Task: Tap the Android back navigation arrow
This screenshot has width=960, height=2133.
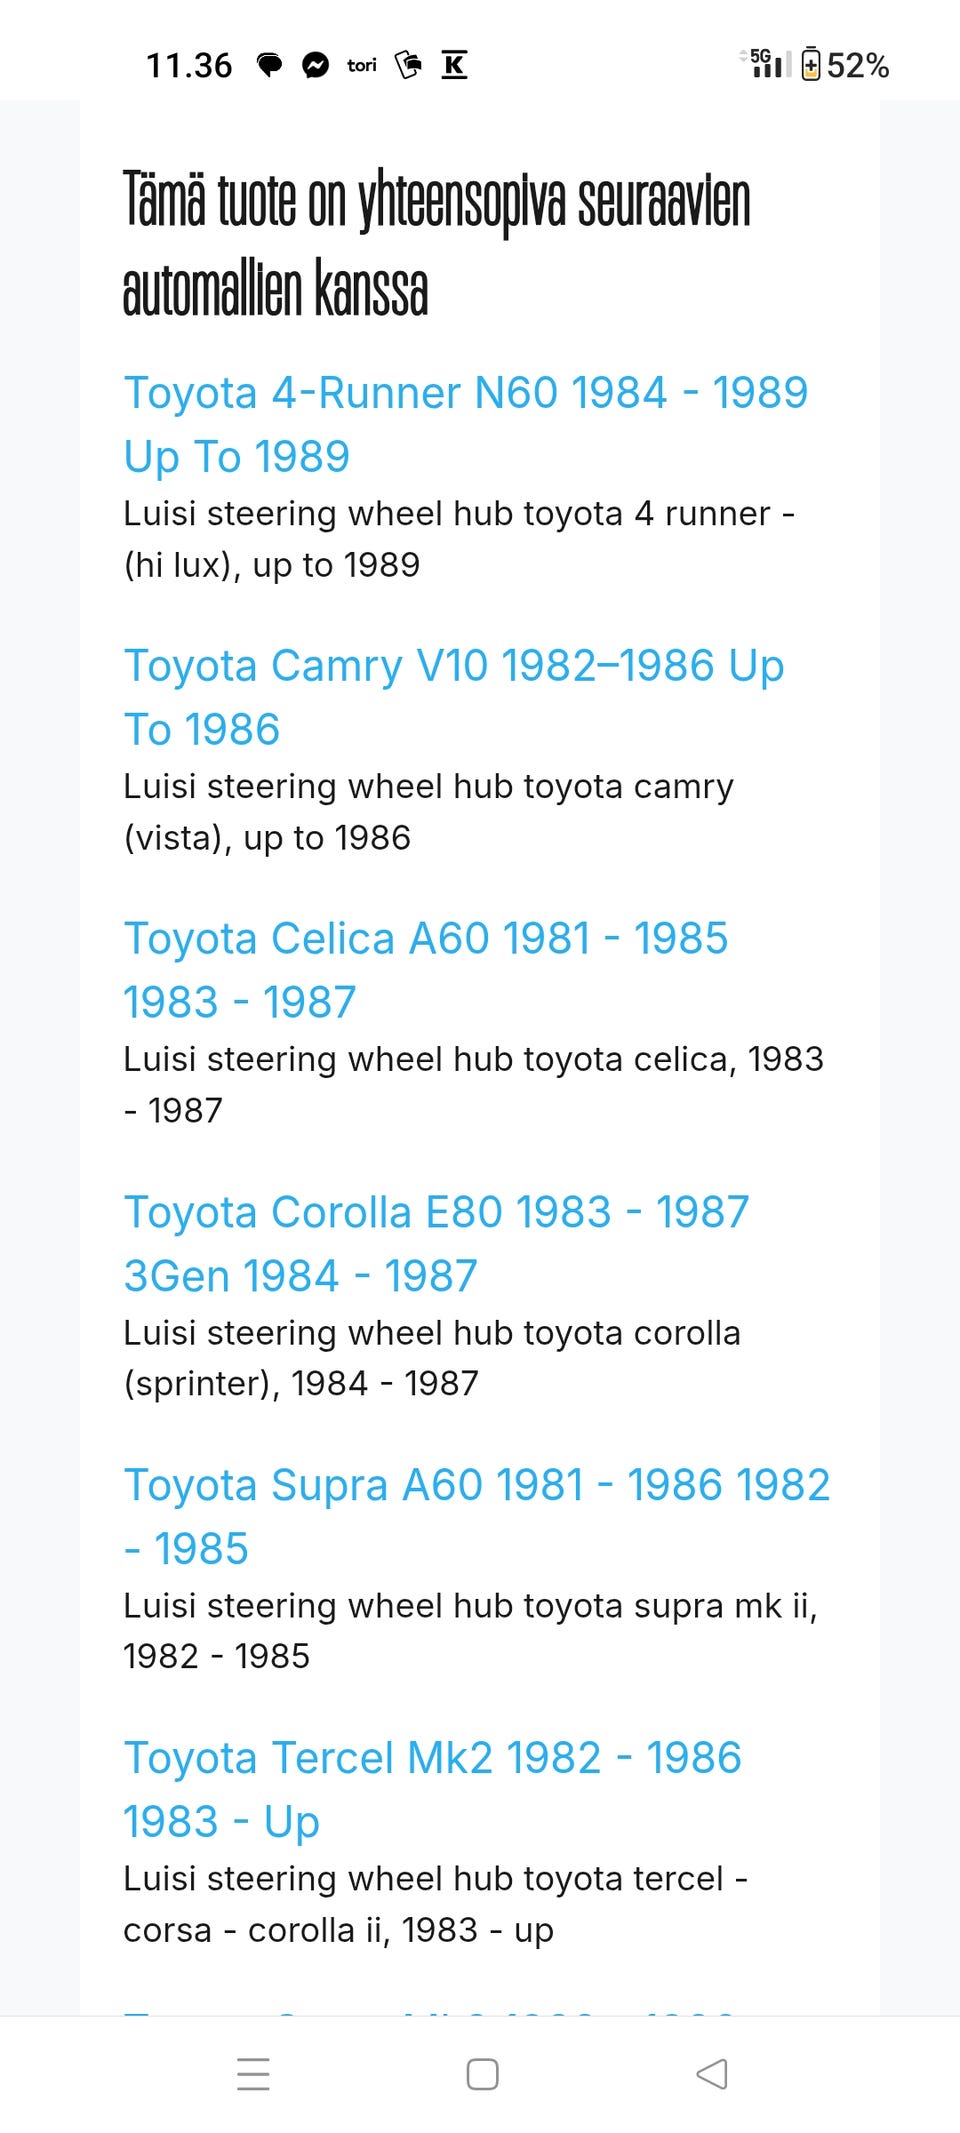Action: [x=712, y=2074]
